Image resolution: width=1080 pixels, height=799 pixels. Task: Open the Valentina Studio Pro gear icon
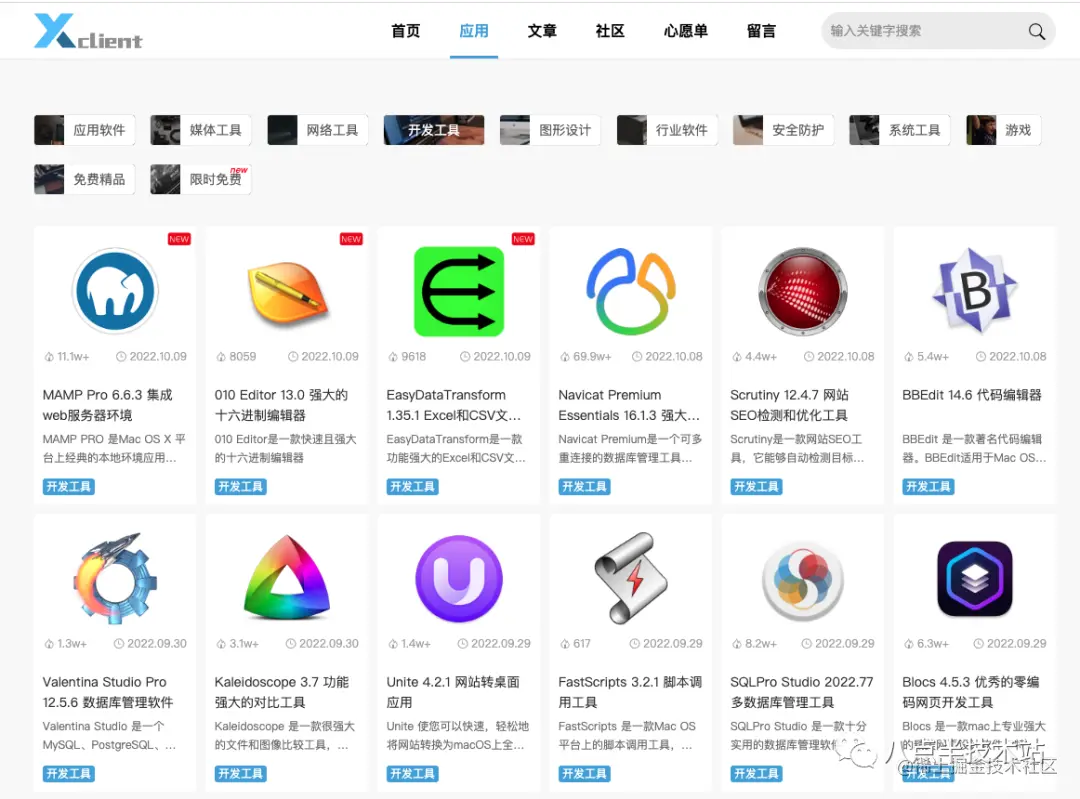tap(115, 578)
